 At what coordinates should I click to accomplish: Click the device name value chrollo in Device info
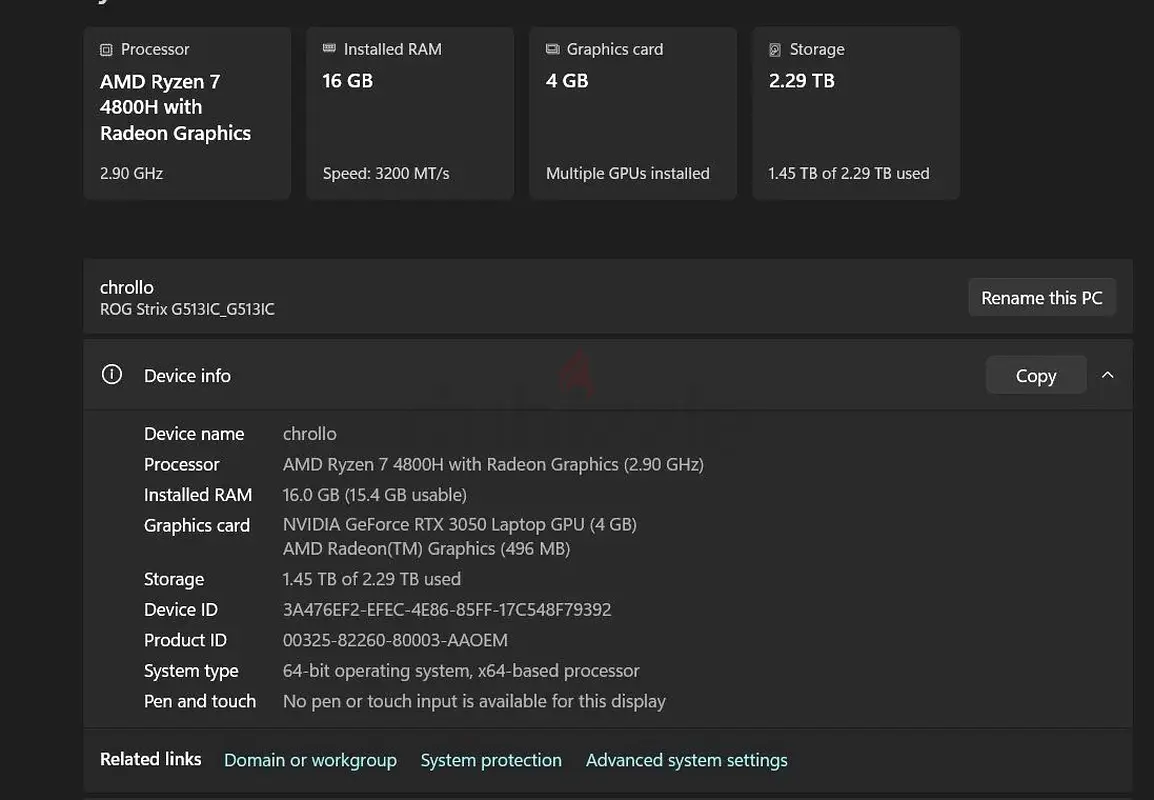[310, 434]
